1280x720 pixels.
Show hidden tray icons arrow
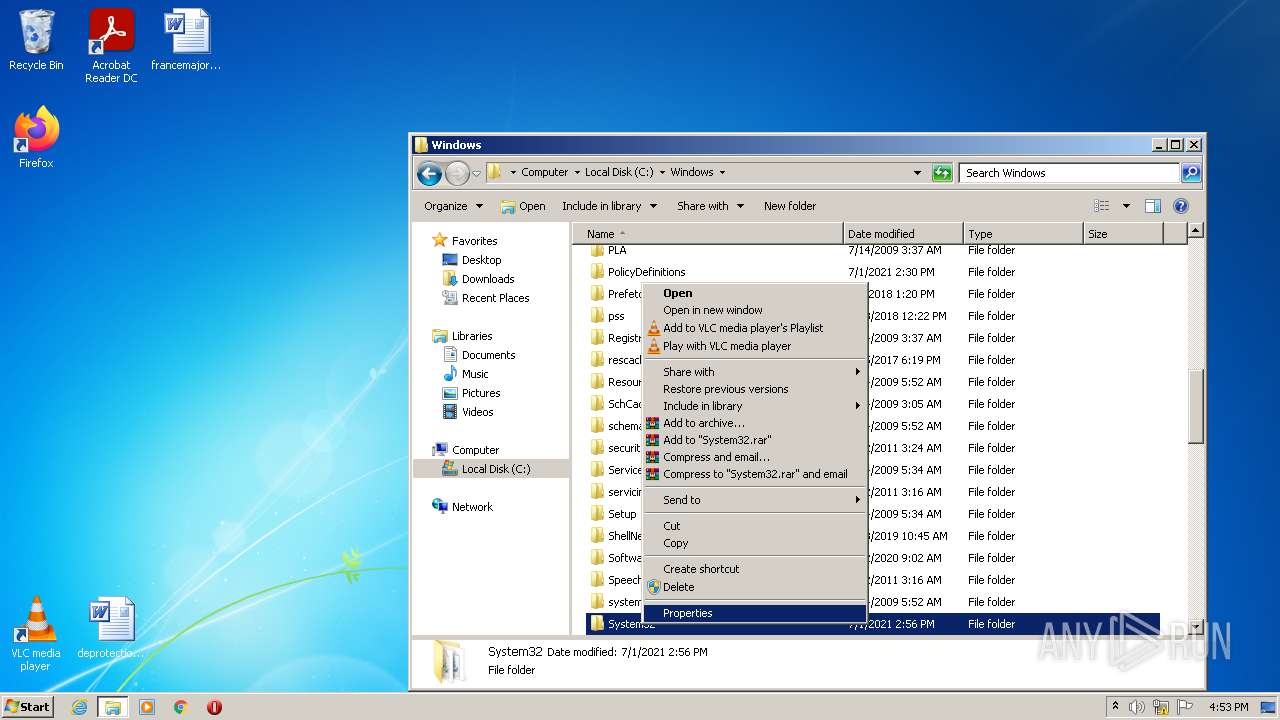point(1116,706)
